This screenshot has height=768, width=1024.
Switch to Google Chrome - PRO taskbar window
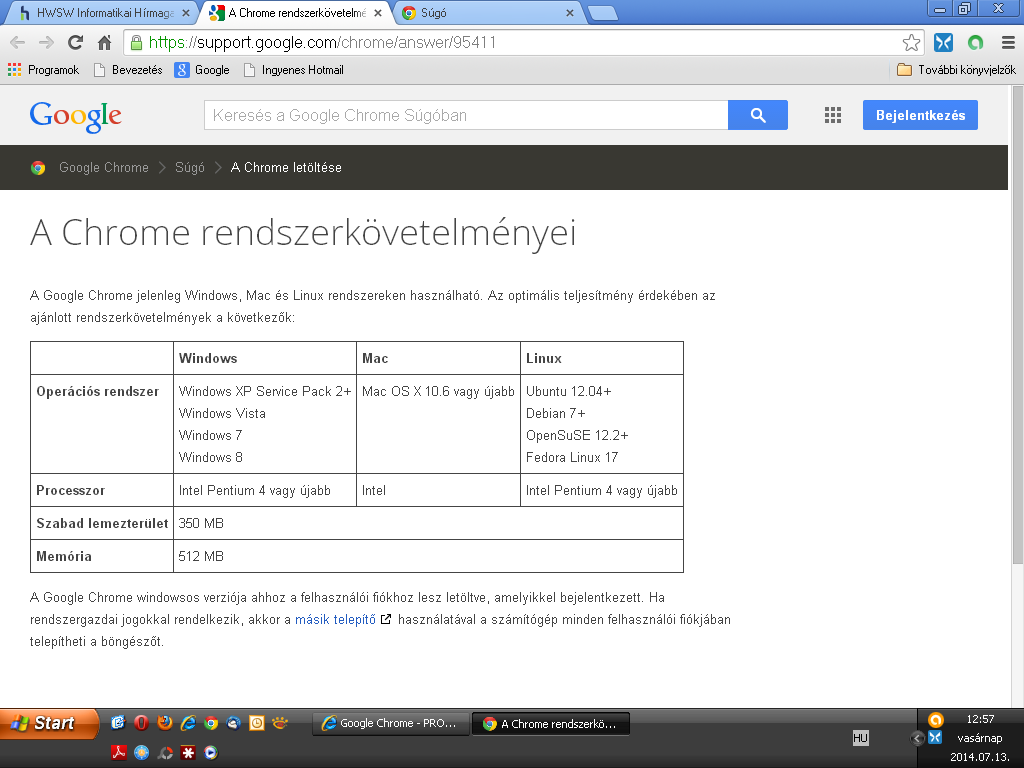[391, 724]
